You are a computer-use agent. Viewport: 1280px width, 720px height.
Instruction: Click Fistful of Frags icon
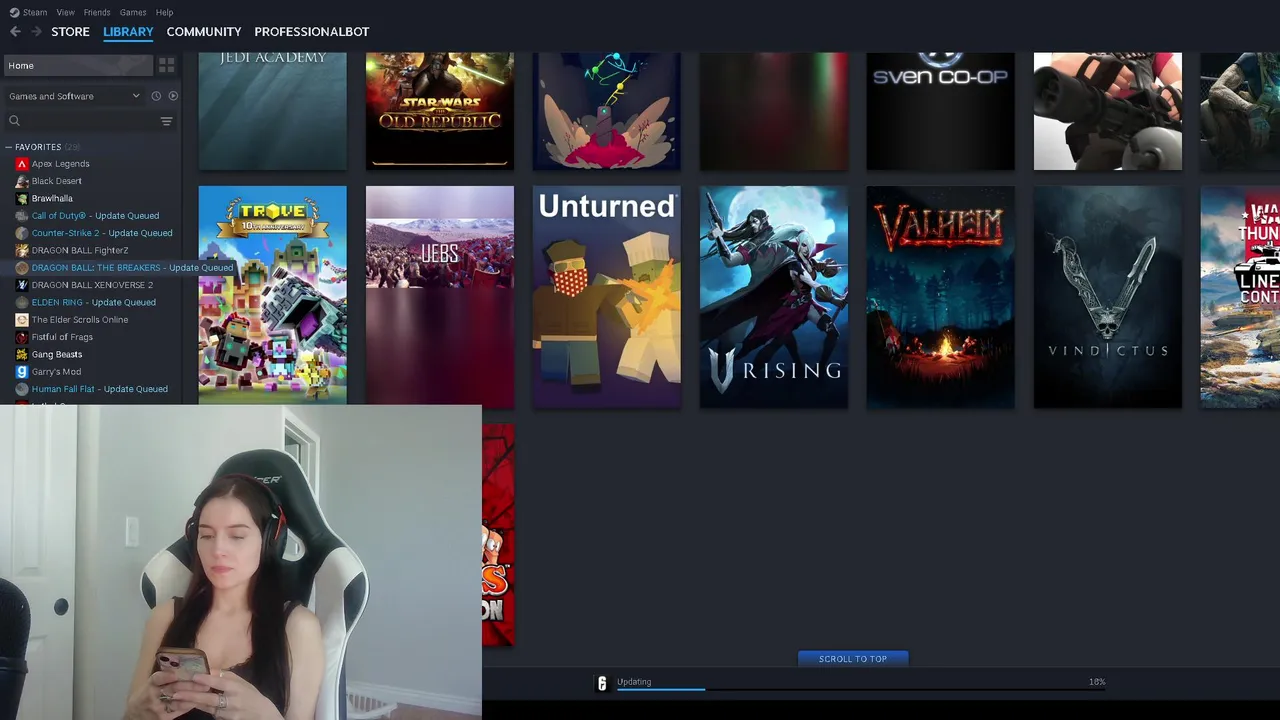(22, 337)
